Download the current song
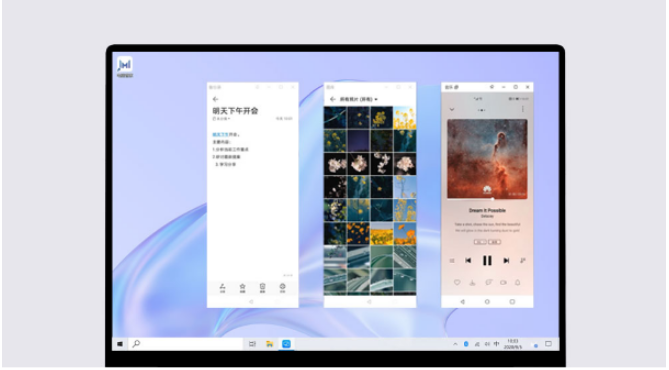Viewport: 669px width, 370px height. (472, 283)
